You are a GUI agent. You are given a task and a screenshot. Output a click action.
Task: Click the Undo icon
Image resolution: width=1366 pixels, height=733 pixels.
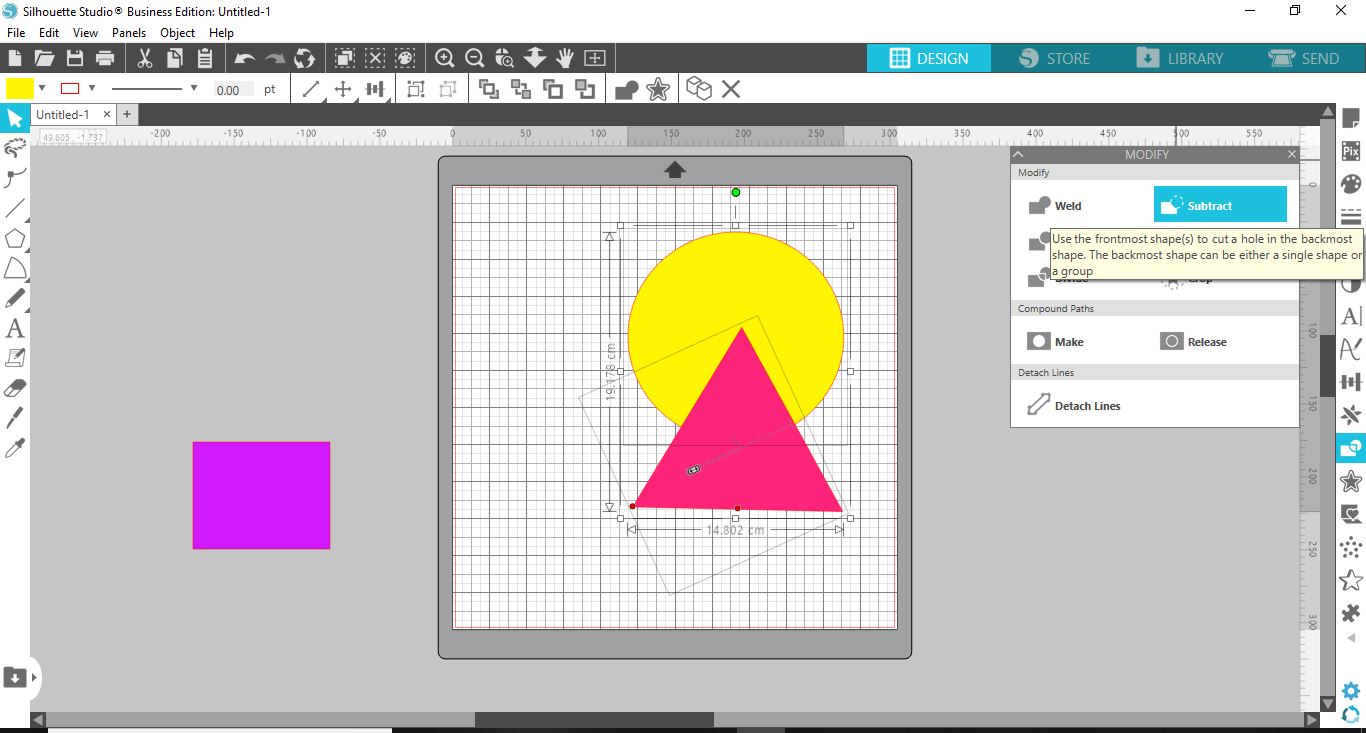coord(243,58)
